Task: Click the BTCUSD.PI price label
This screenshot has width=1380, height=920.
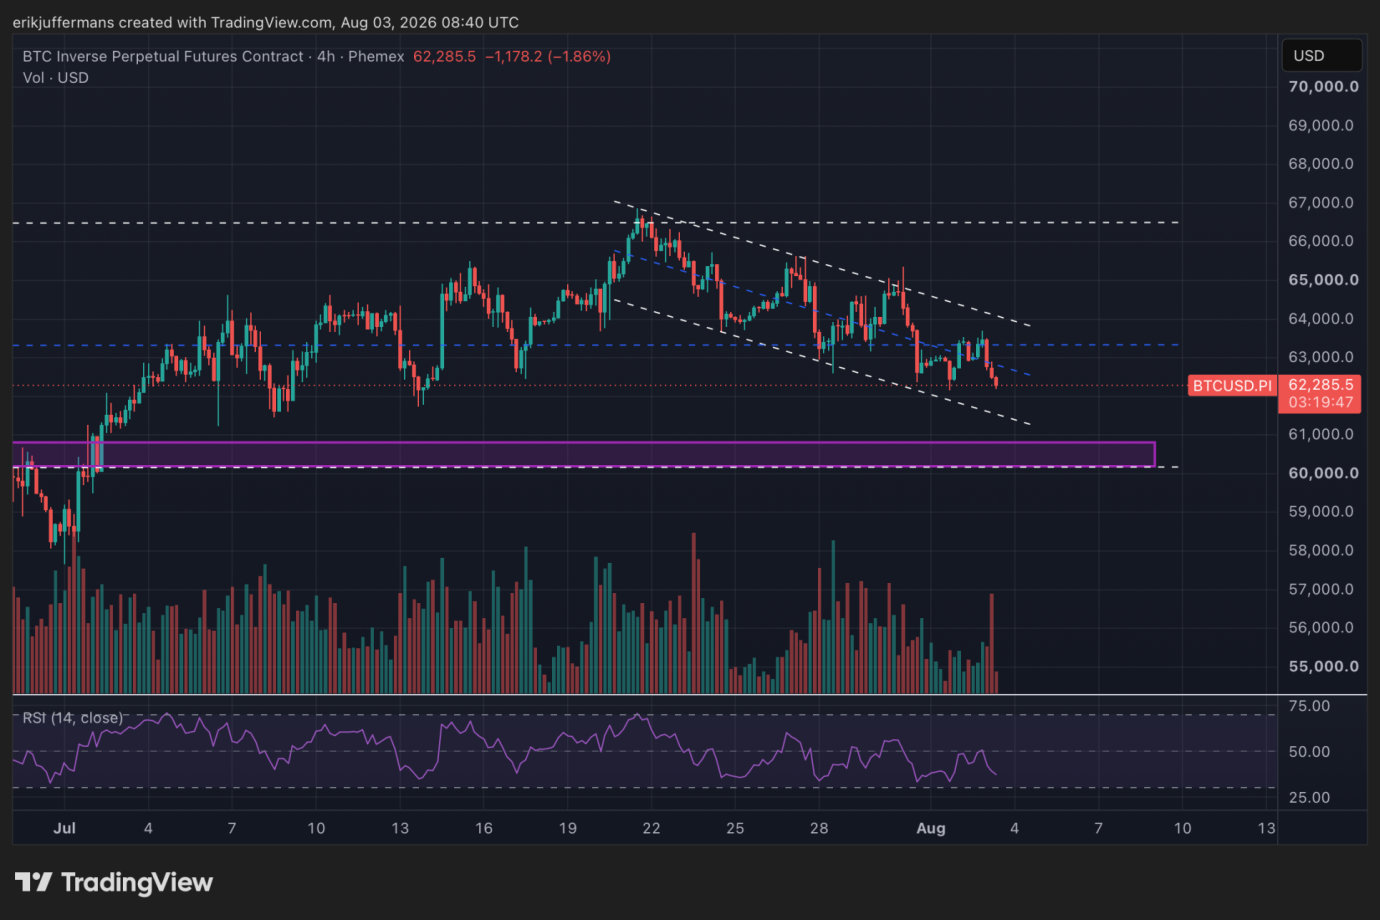Action: [x=1232, y=385]
